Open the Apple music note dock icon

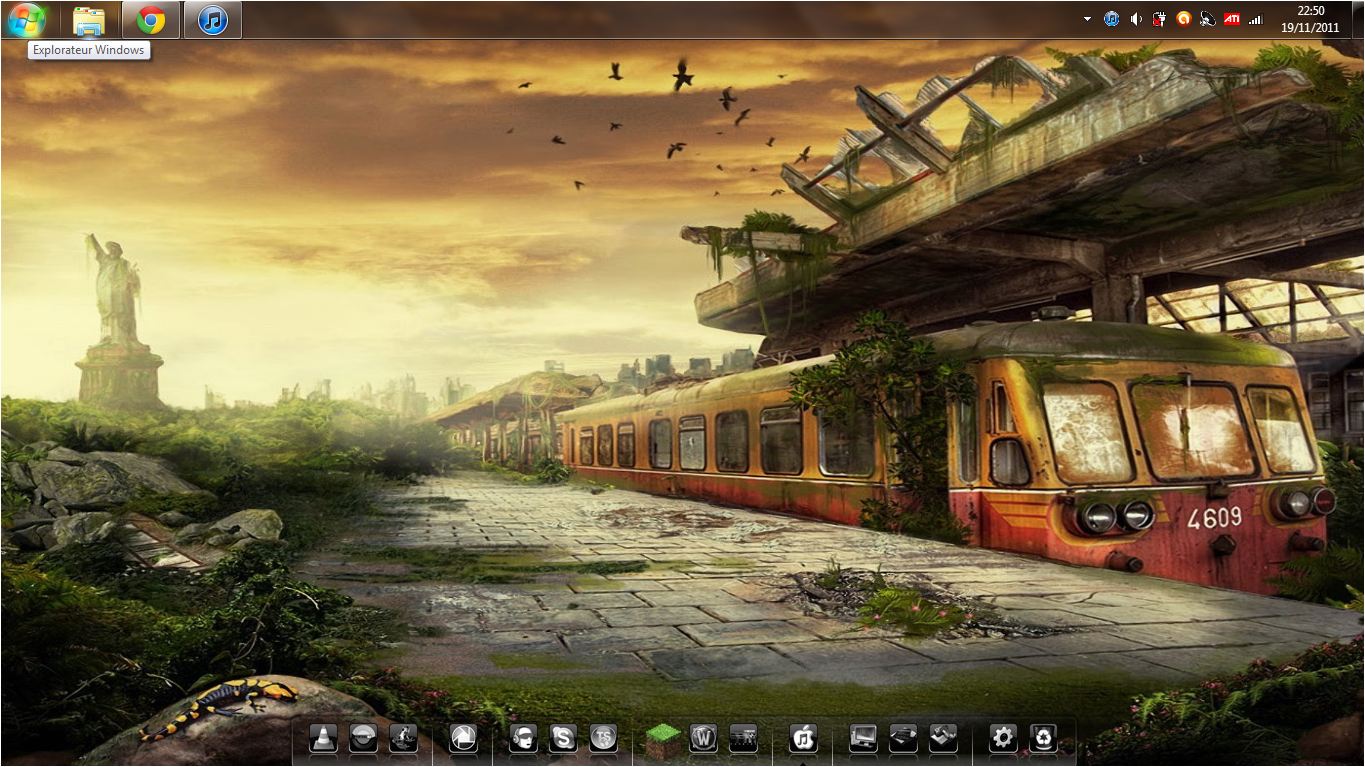[x=803, y=738]
